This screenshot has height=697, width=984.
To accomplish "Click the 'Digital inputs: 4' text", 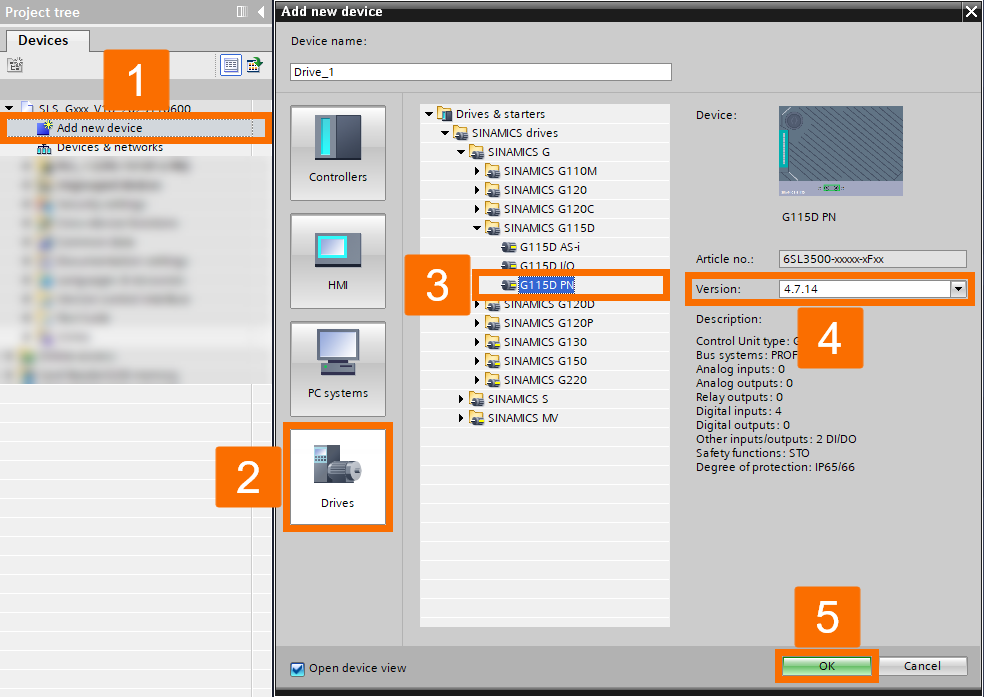I will tap(739, 411).
